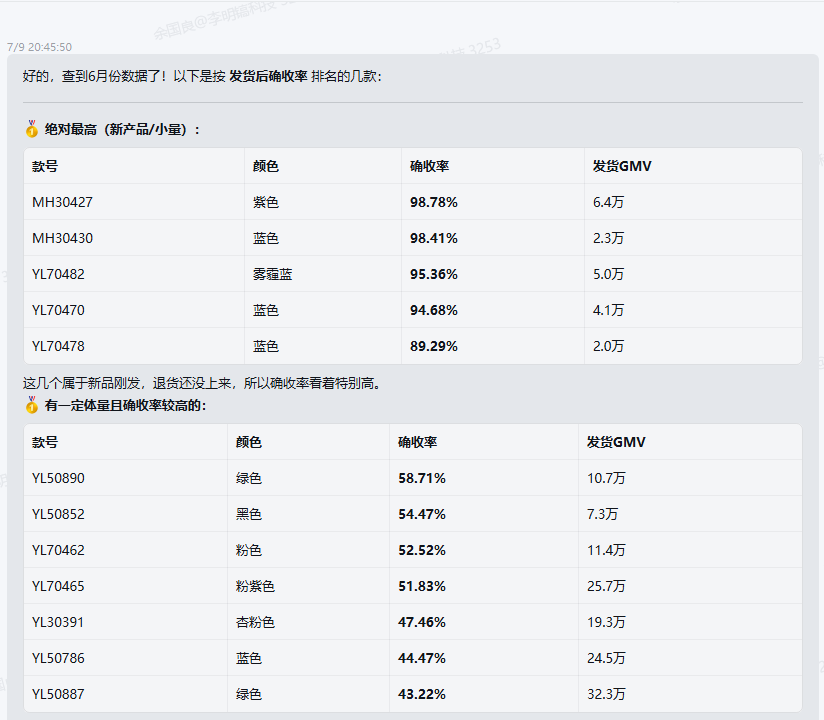Click the 2.3万 GMV value
824x720 pixels.
[608, 238]
